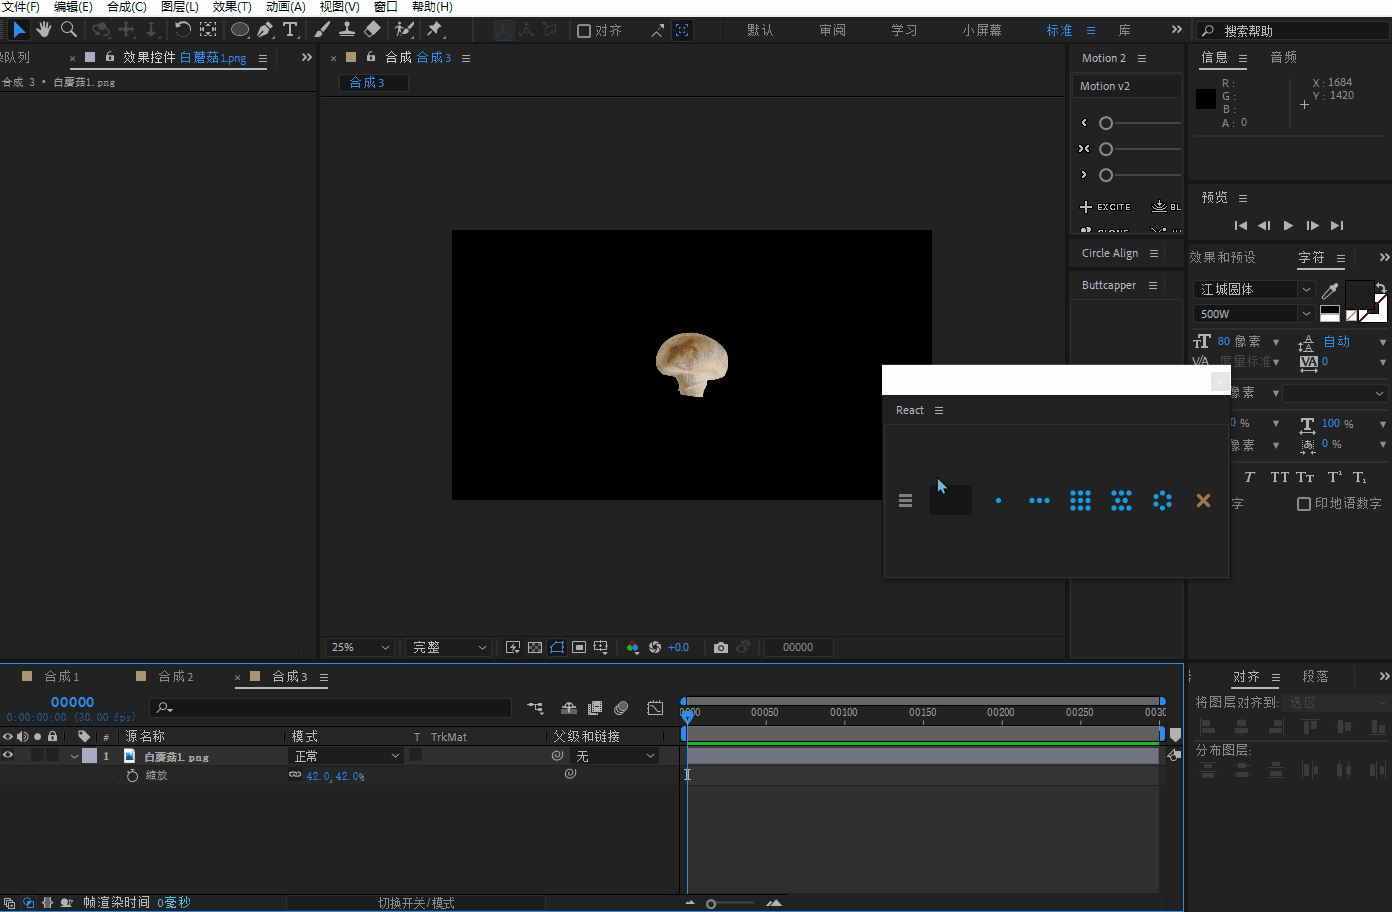Toggle the faux italic T button
The width and height of the screenshot is (1392, 912).
(x=1249, y=477)
